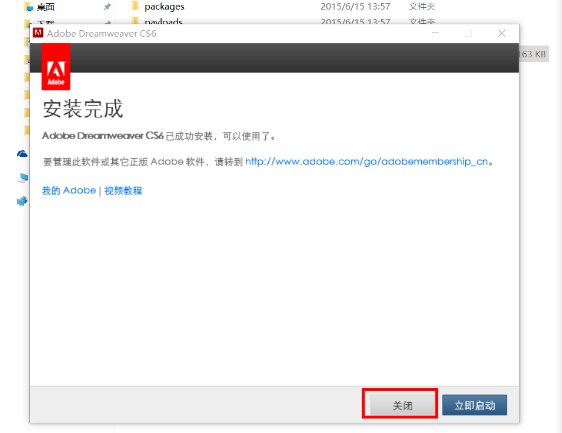Open the 我的 Adobe link
Image resolution: width=562 pixels, height=433 pixels.
pos(69,190)
